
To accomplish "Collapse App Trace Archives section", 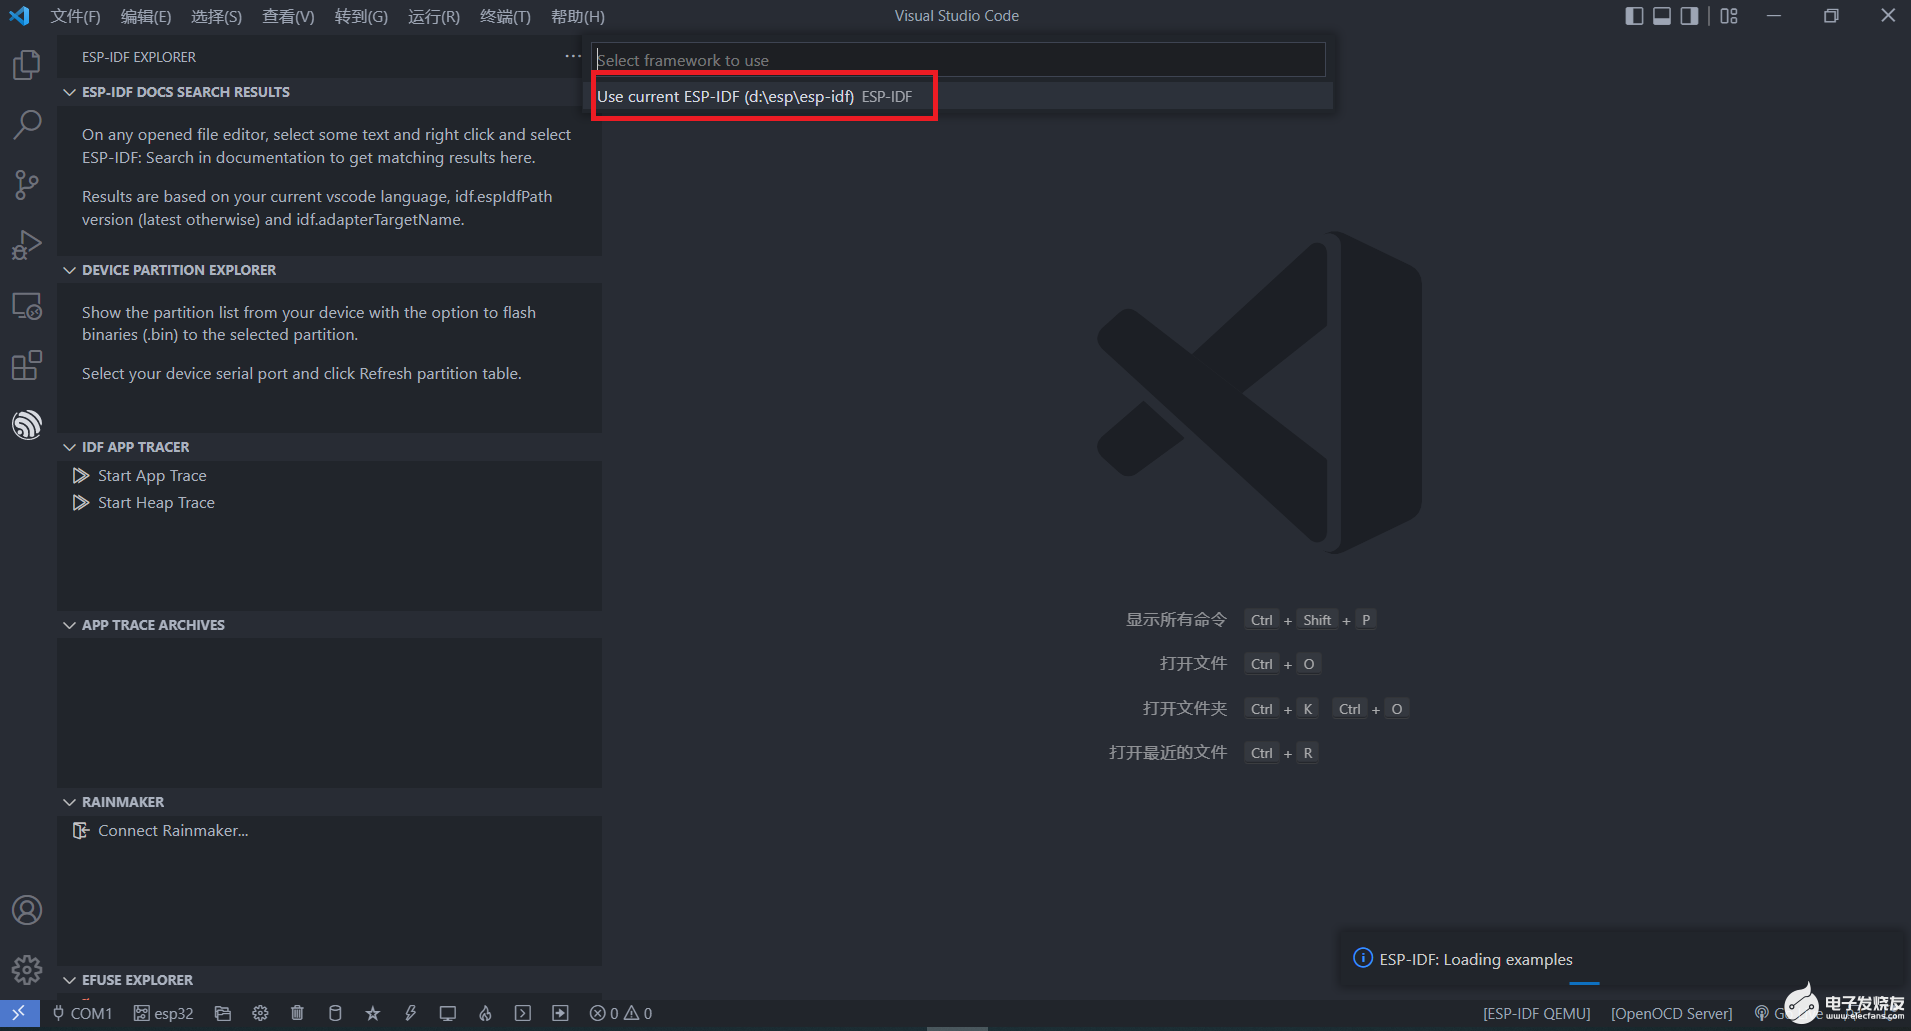I will (329, 625).
